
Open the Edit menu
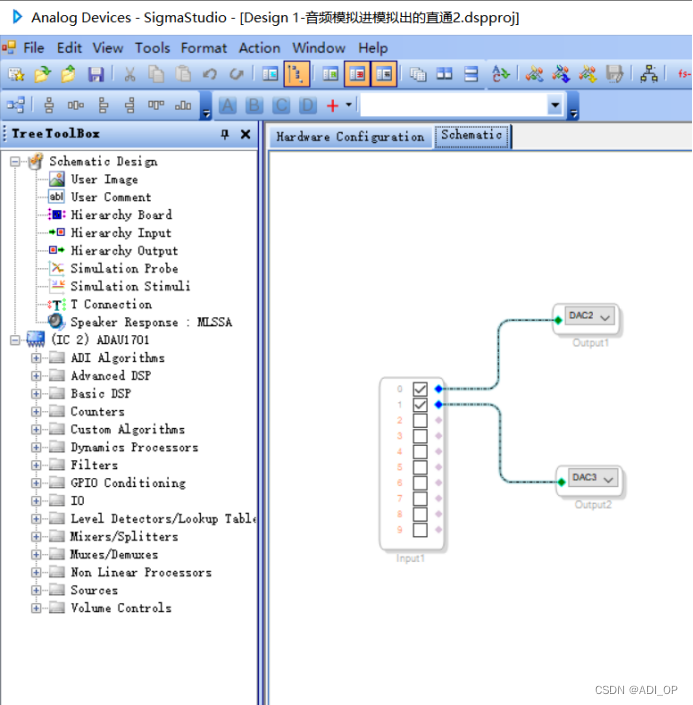point(69,48)
